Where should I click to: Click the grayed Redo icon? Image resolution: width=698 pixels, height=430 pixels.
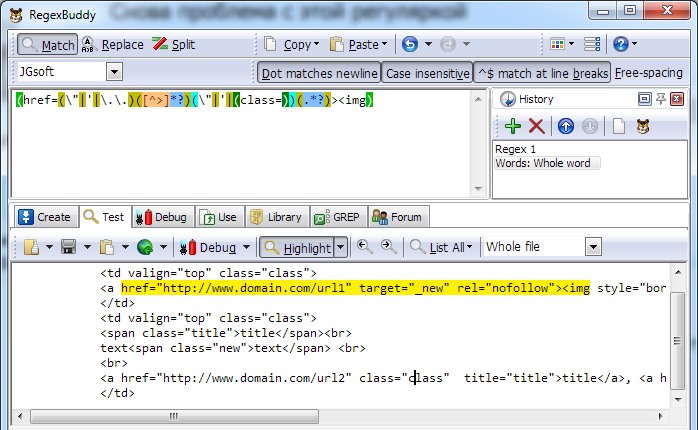(448, 44)
